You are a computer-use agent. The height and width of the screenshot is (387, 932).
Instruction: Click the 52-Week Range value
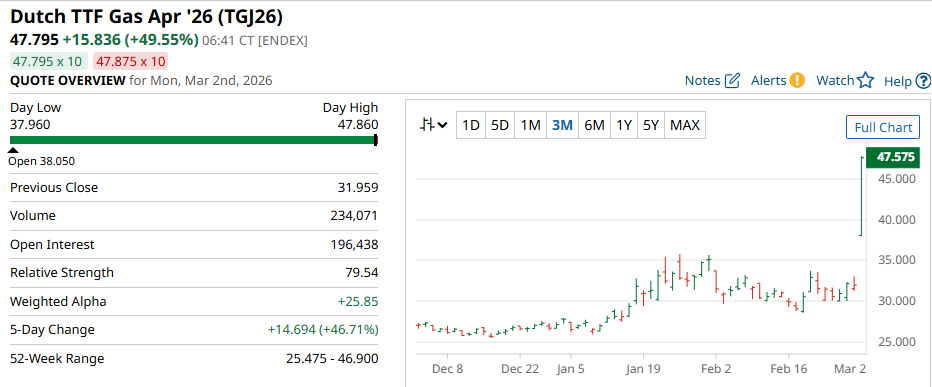332,358
